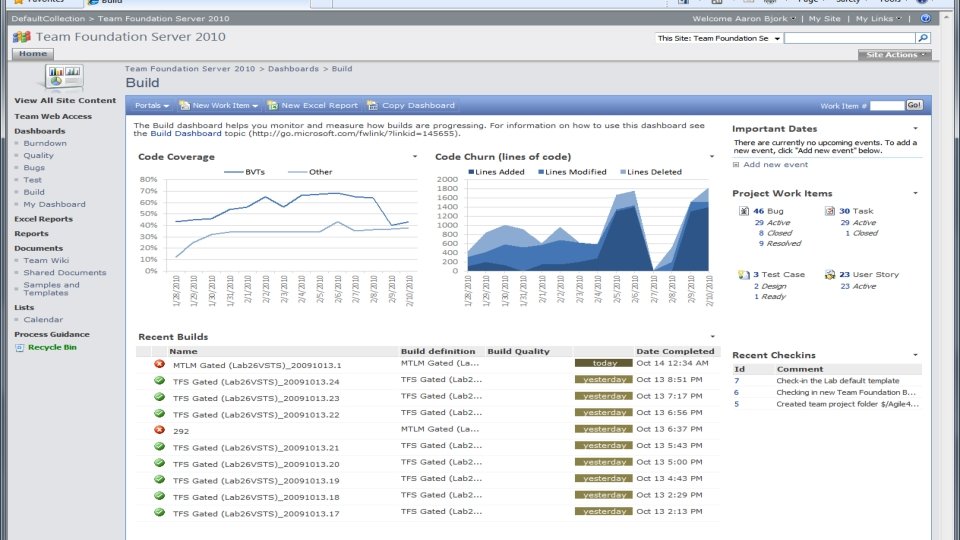
Task: Click the Work Item number input field
Action: coord(887,106)
